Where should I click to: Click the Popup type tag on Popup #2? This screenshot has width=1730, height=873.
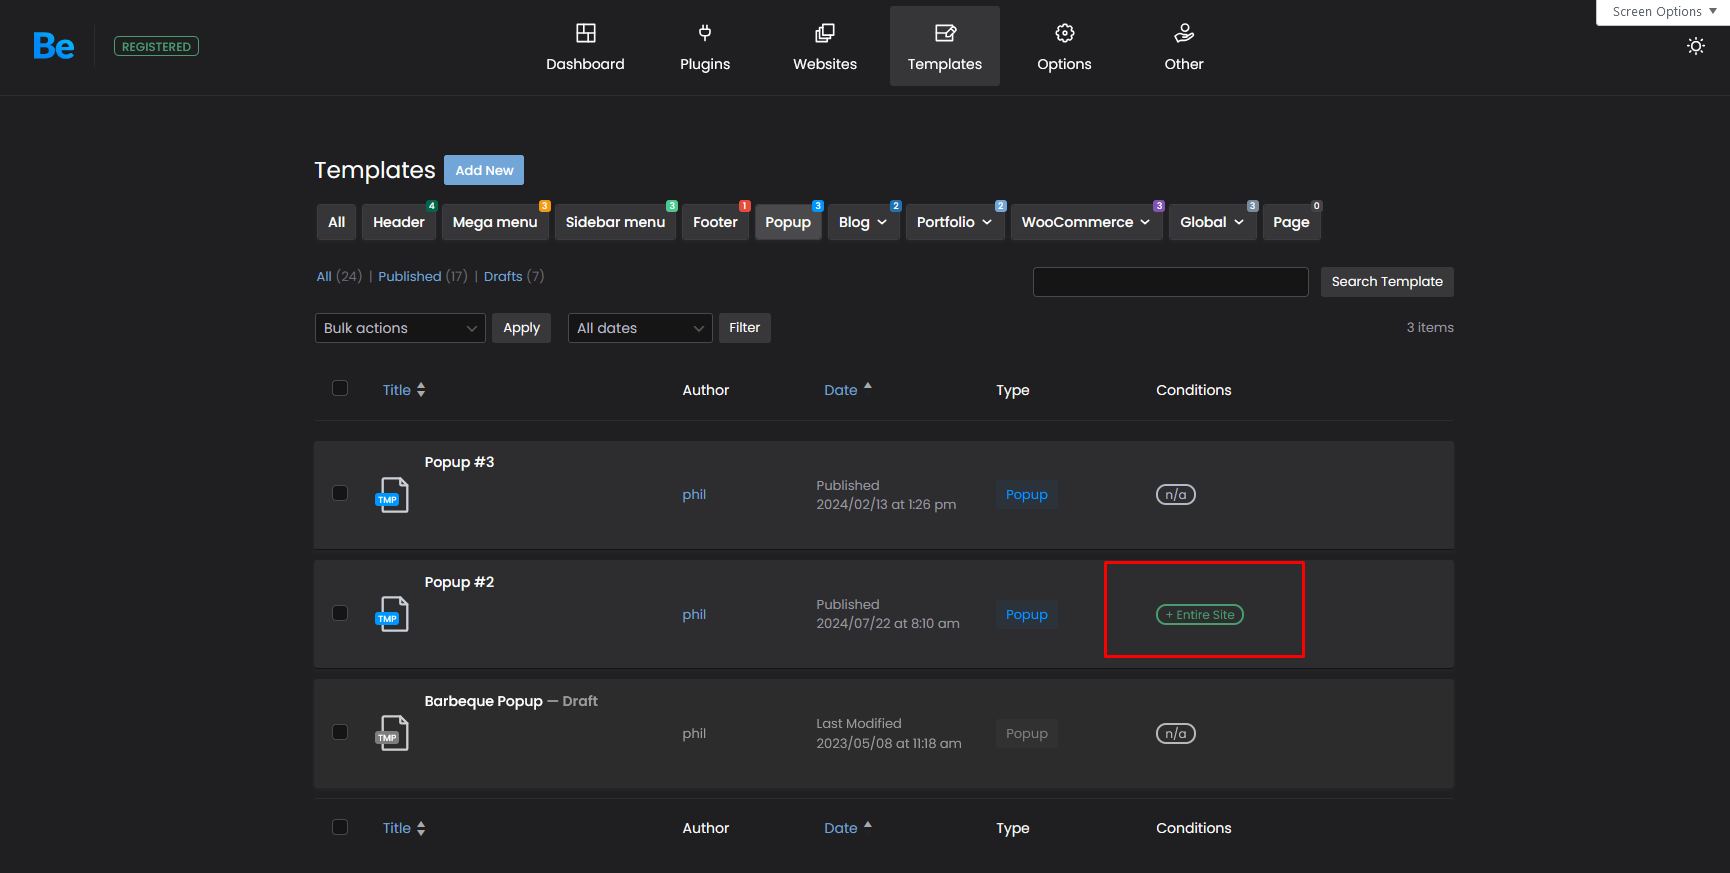[x=1027, y=614]
